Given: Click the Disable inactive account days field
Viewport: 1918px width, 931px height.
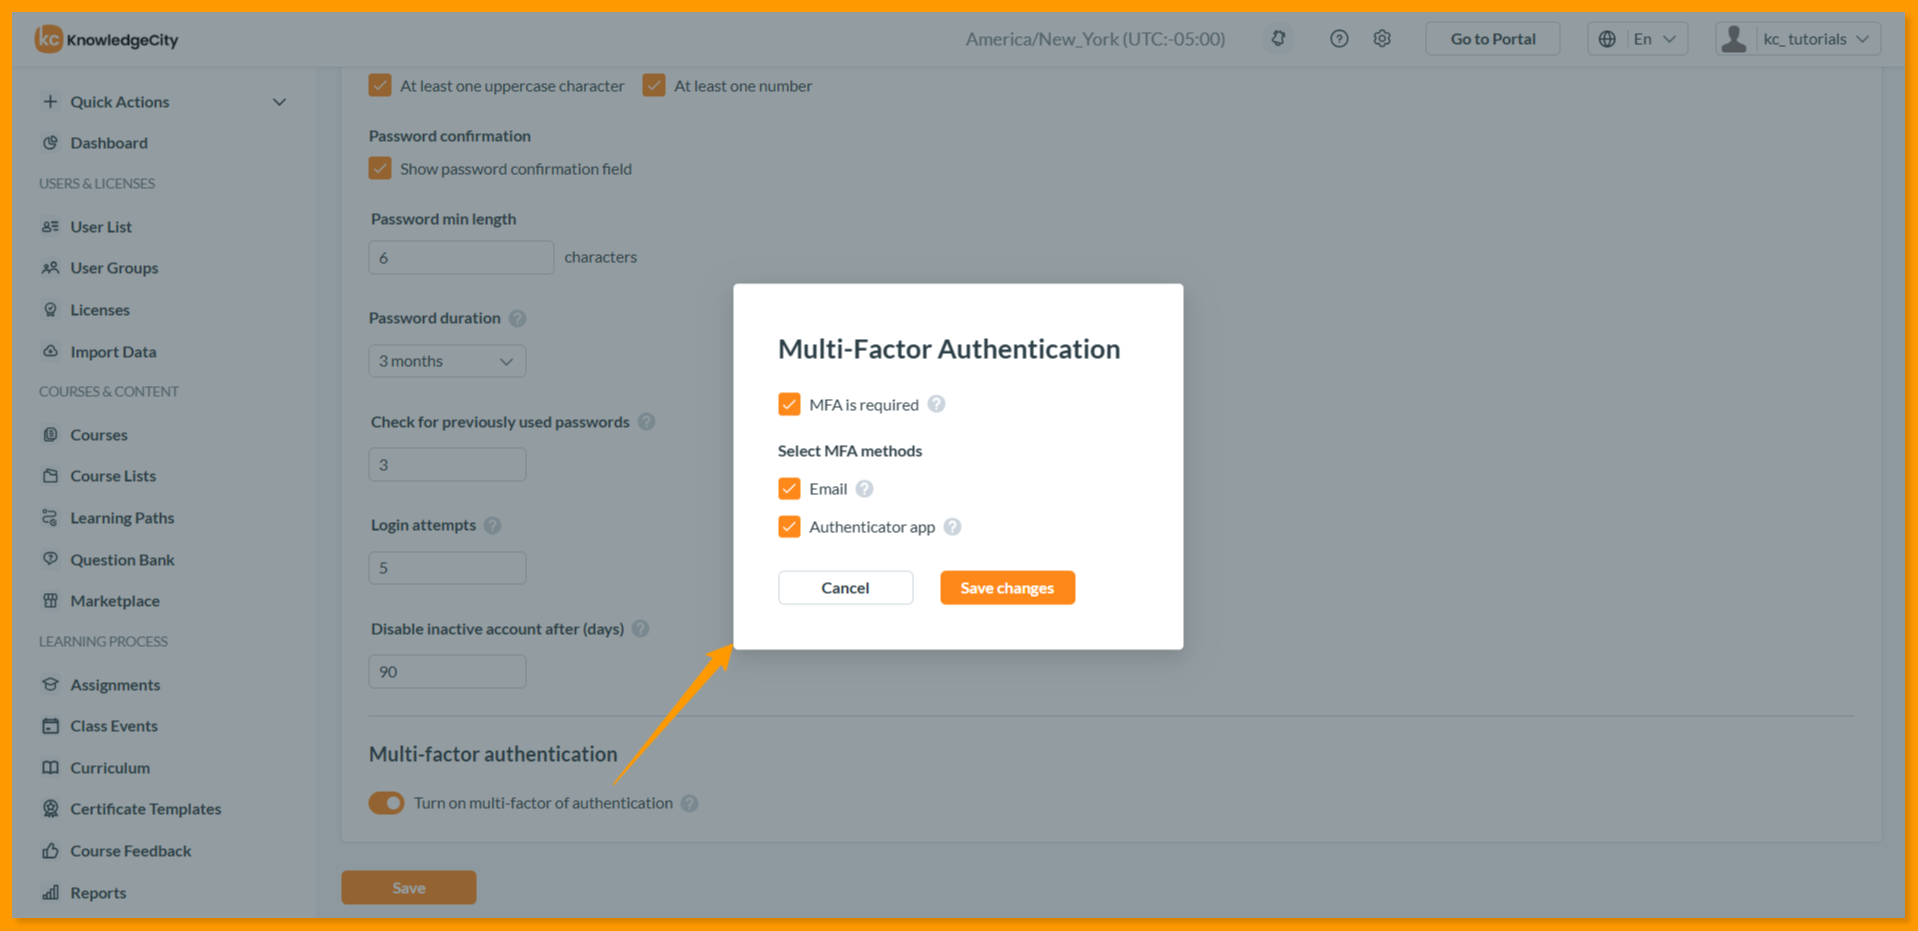Looking at the screenshot, I should pyautogui.click(x=447, y=672).
